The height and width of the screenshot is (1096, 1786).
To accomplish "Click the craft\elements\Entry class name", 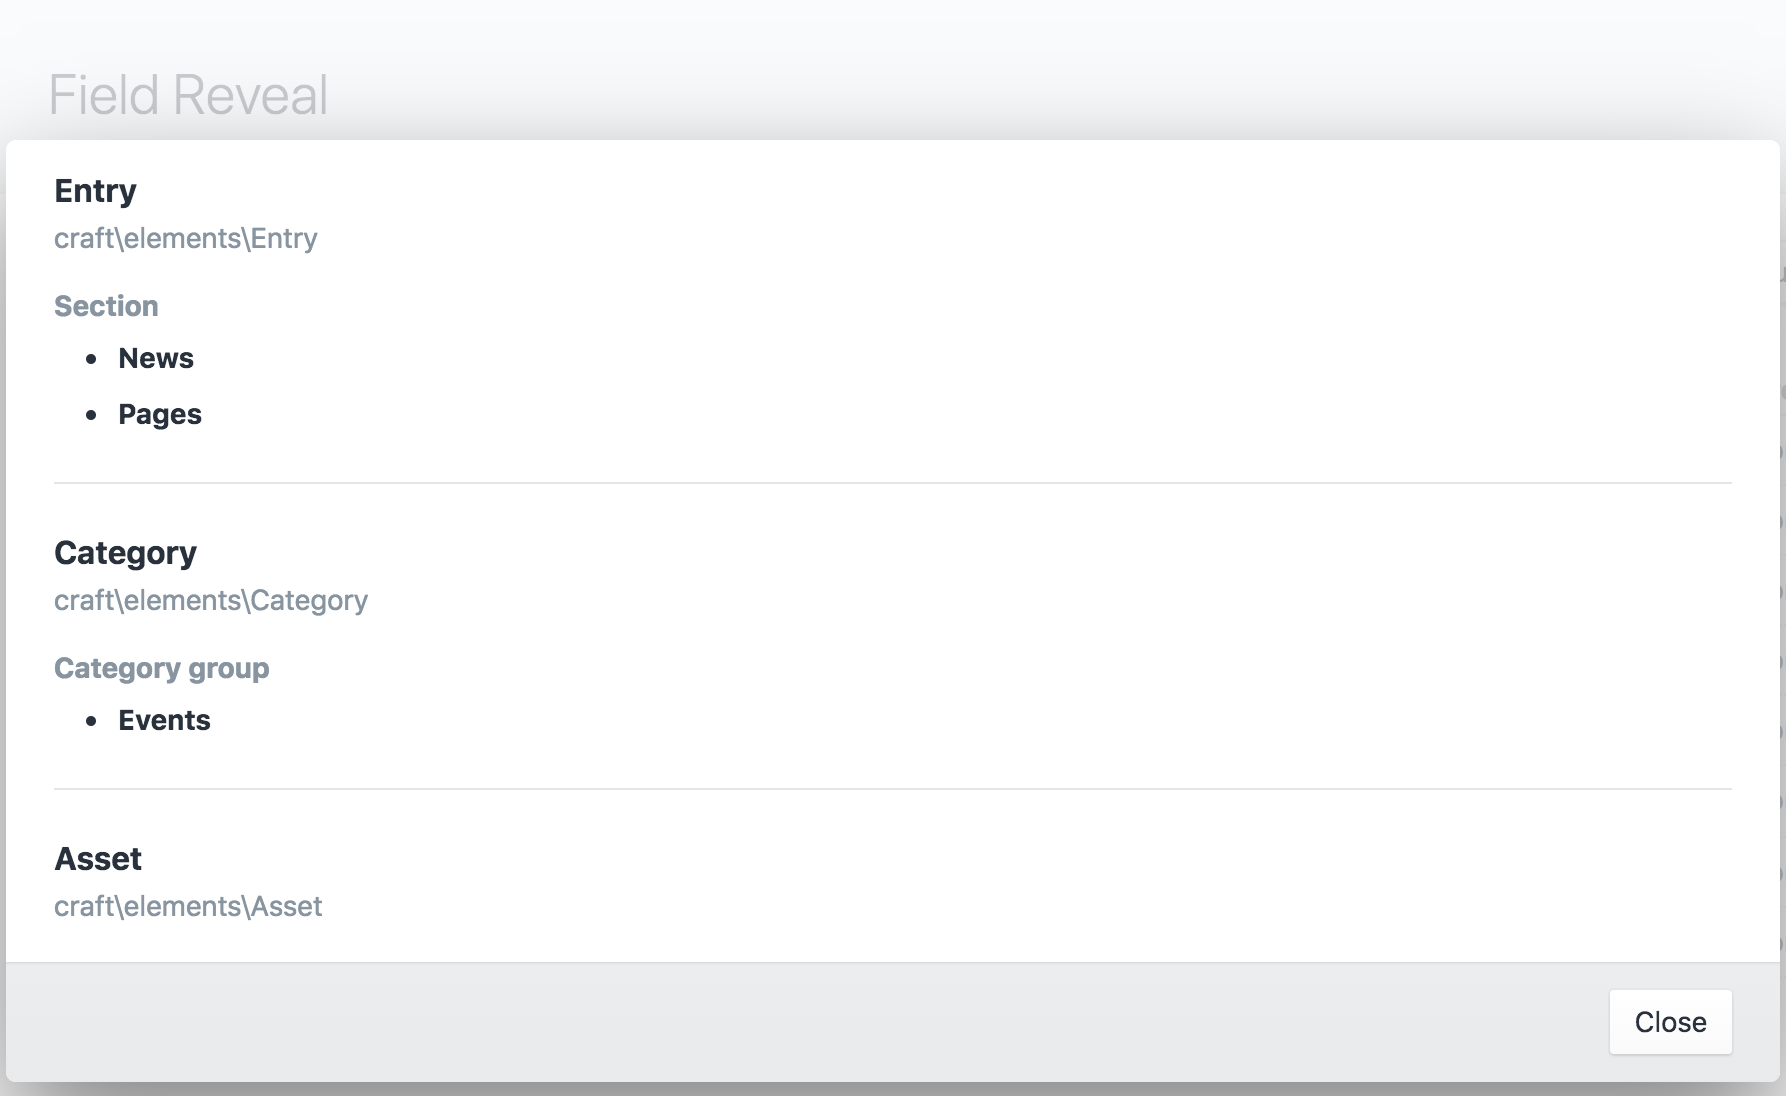I will pos(186,239).
